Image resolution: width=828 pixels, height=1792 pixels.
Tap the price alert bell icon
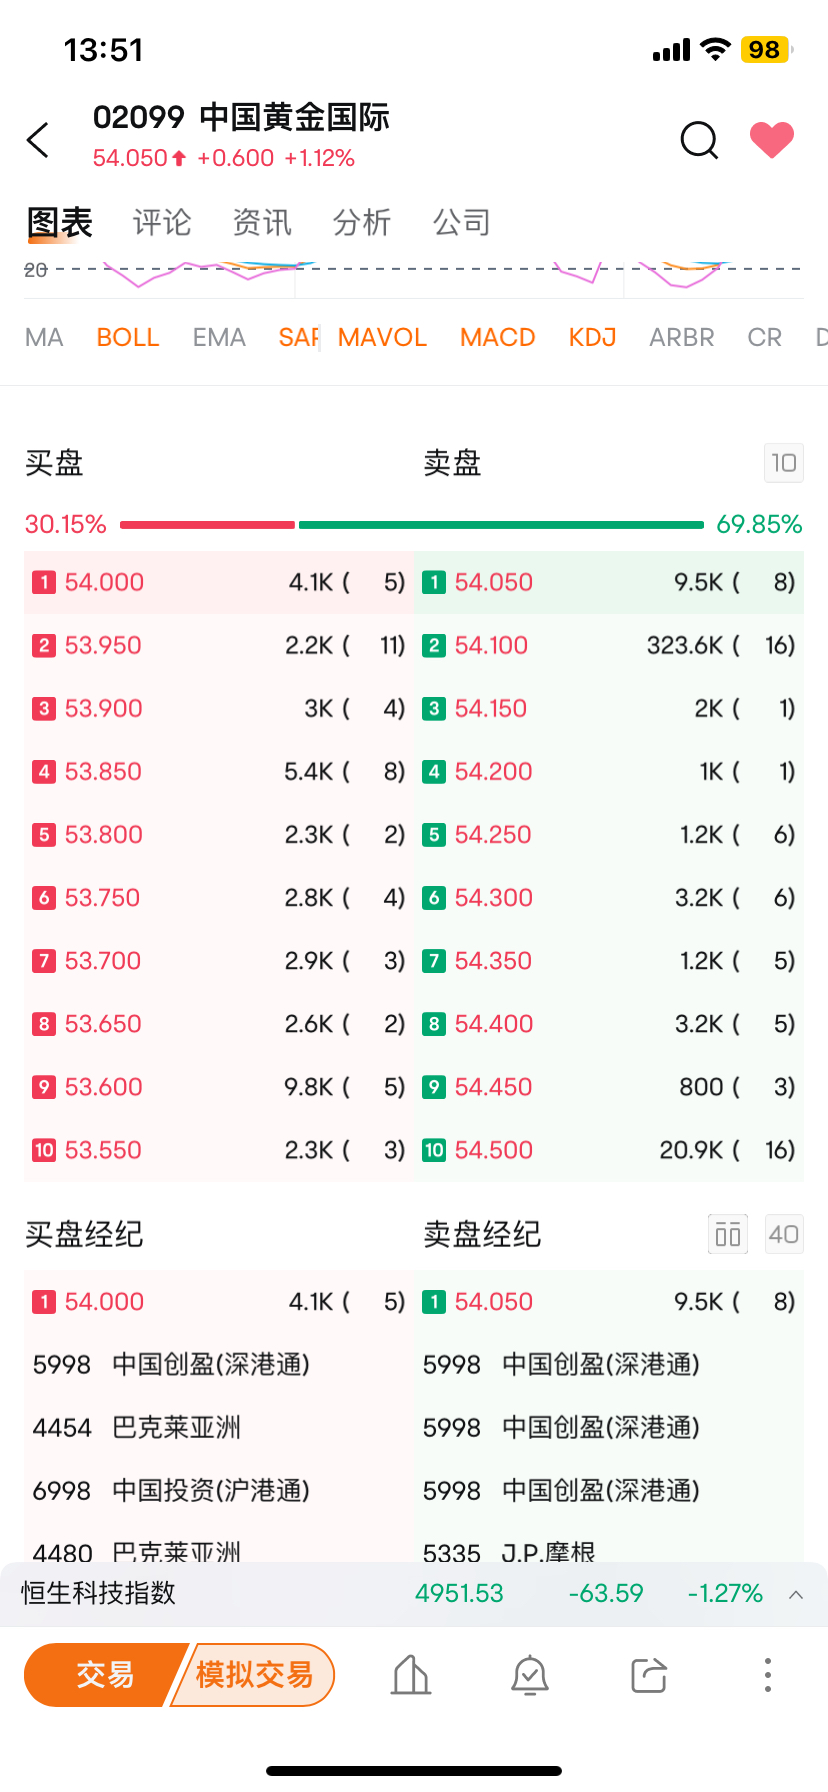point(530,1675)
